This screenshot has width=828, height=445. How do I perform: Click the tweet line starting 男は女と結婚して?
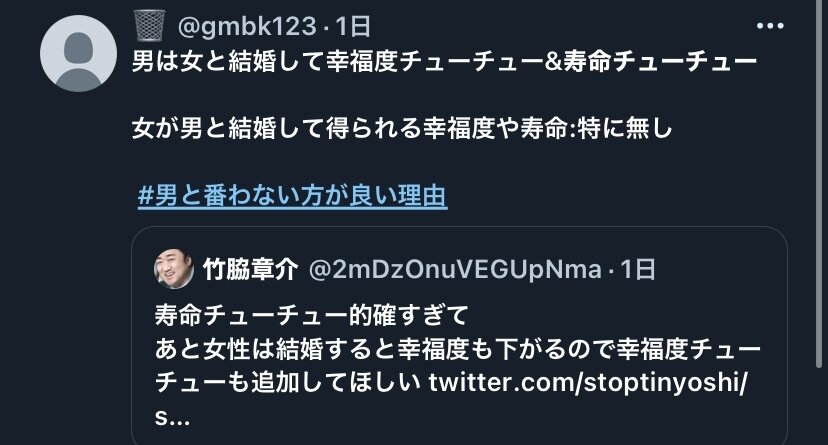pyautogui.click(x=444, y=62)
